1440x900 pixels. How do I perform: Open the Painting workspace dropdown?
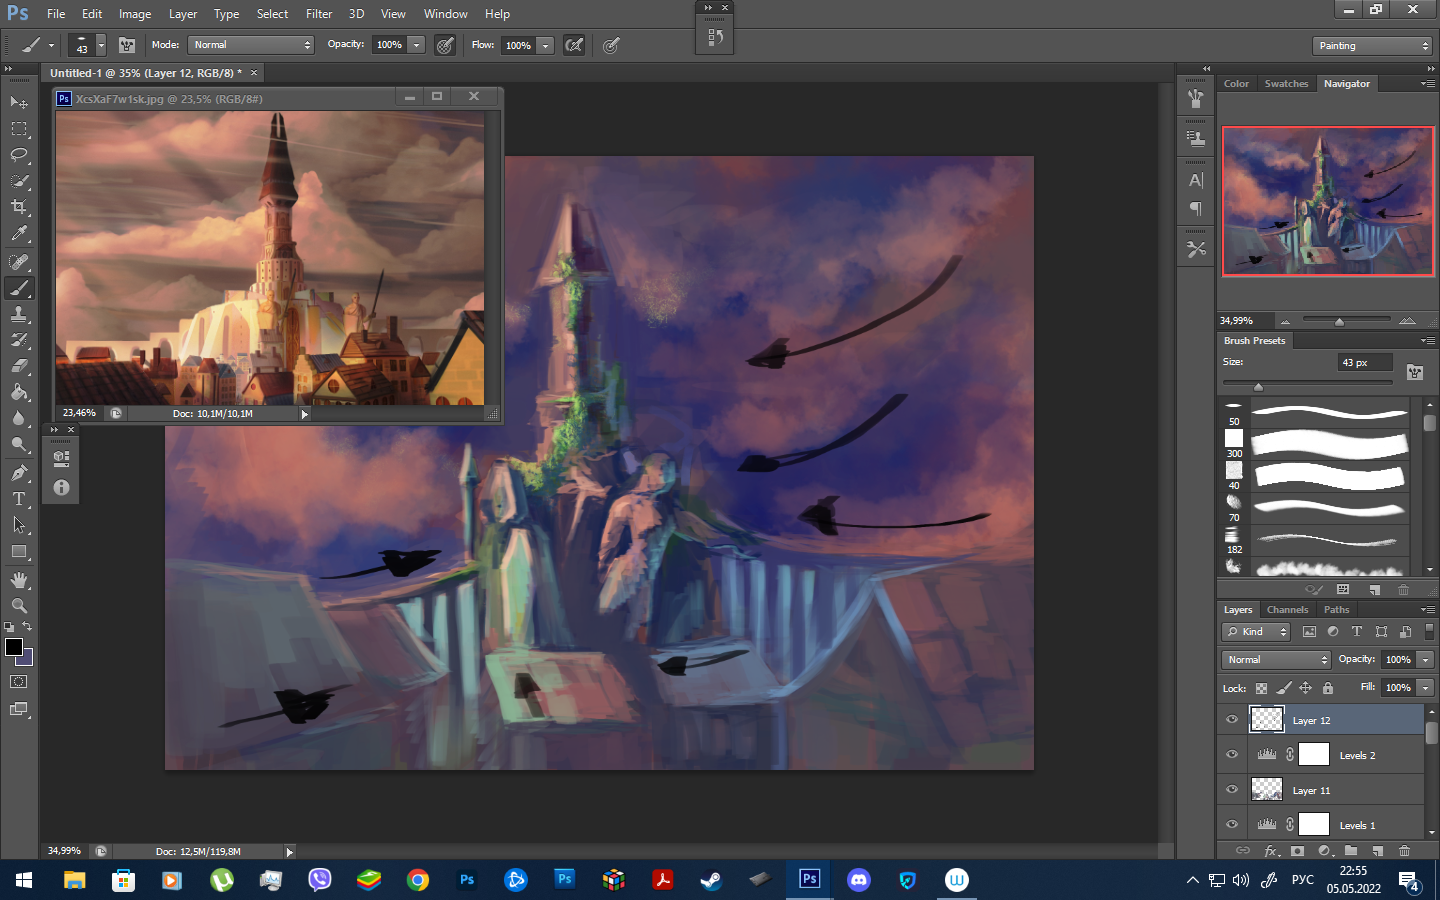(x=1372, y=46)
